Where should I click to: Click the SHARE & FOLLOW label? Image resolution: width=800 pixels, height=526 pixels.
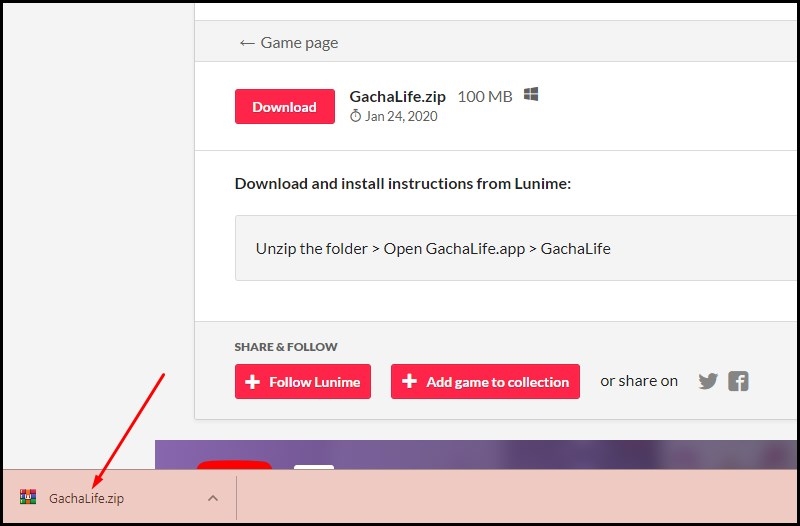(286, 347)
